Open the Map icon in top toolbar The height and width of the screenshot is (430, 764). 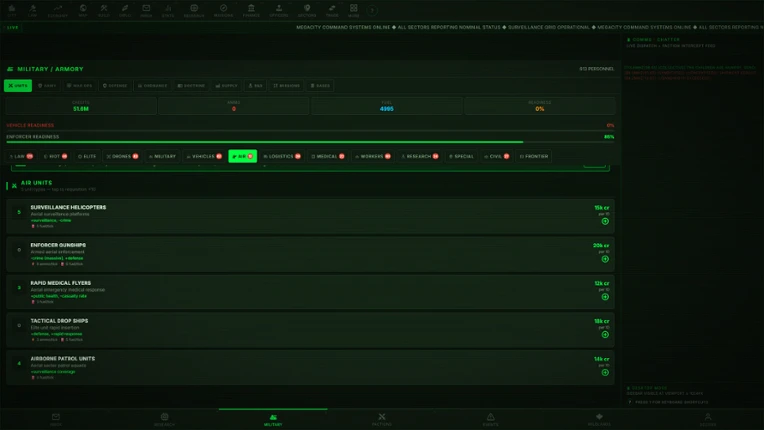[x=83, y=10]
